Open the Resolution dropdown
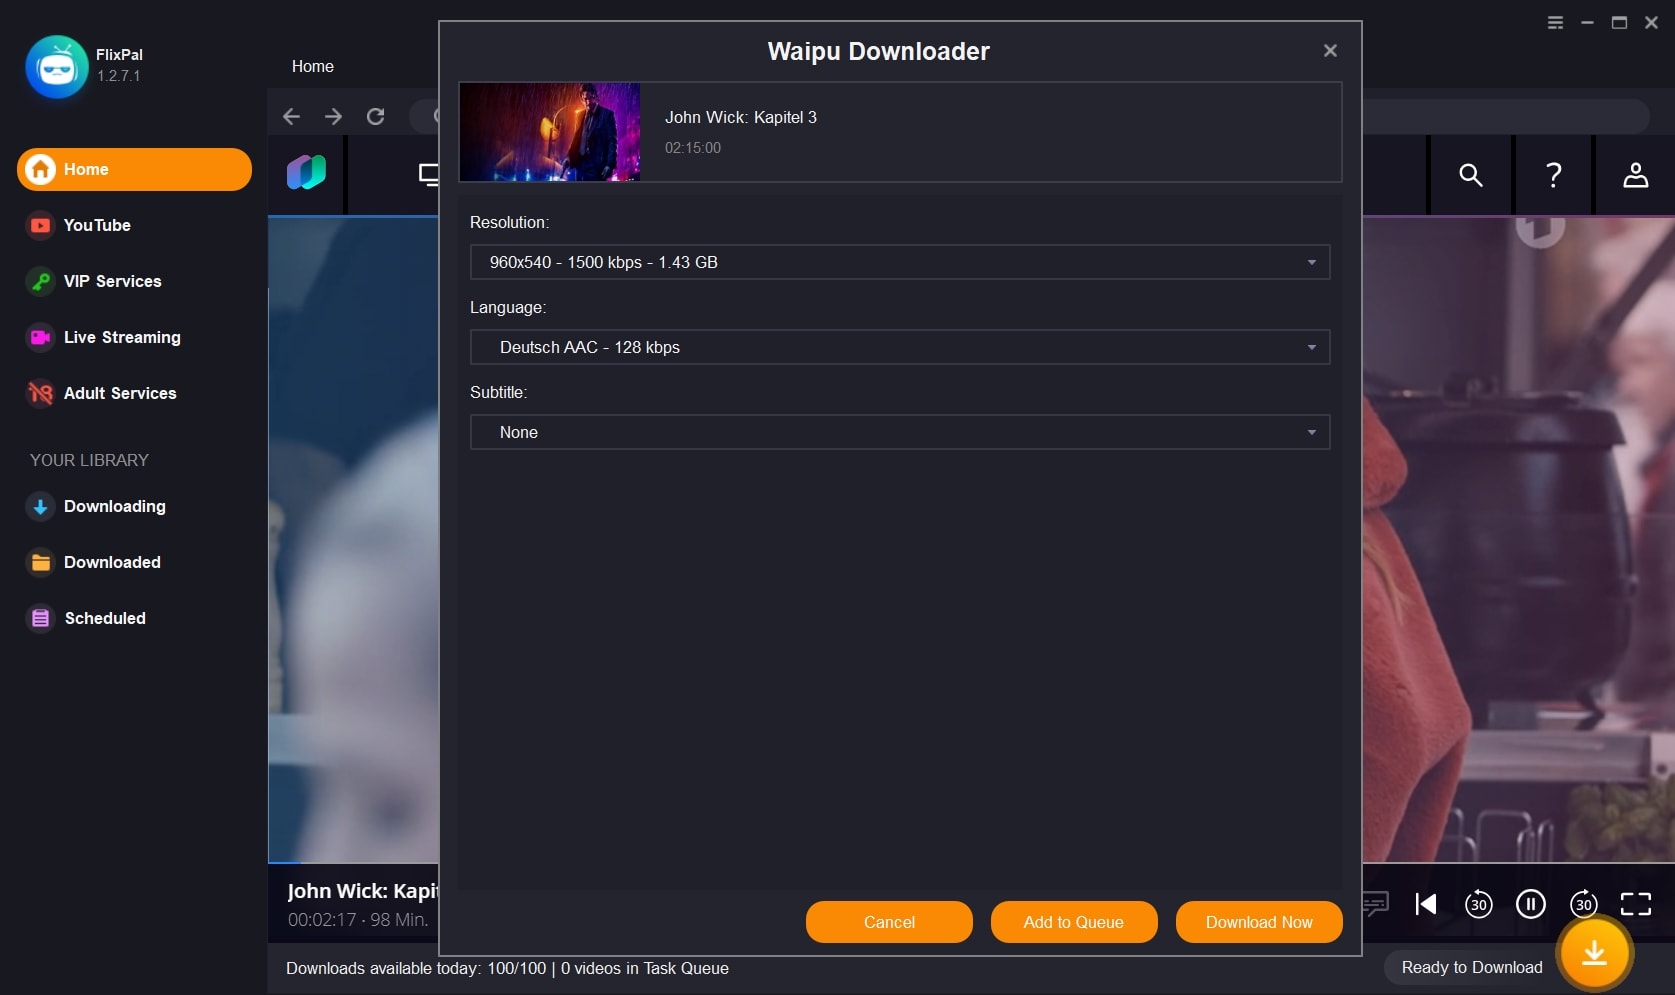This screenshot has width=1675, height=995. [x=900, y=262]
